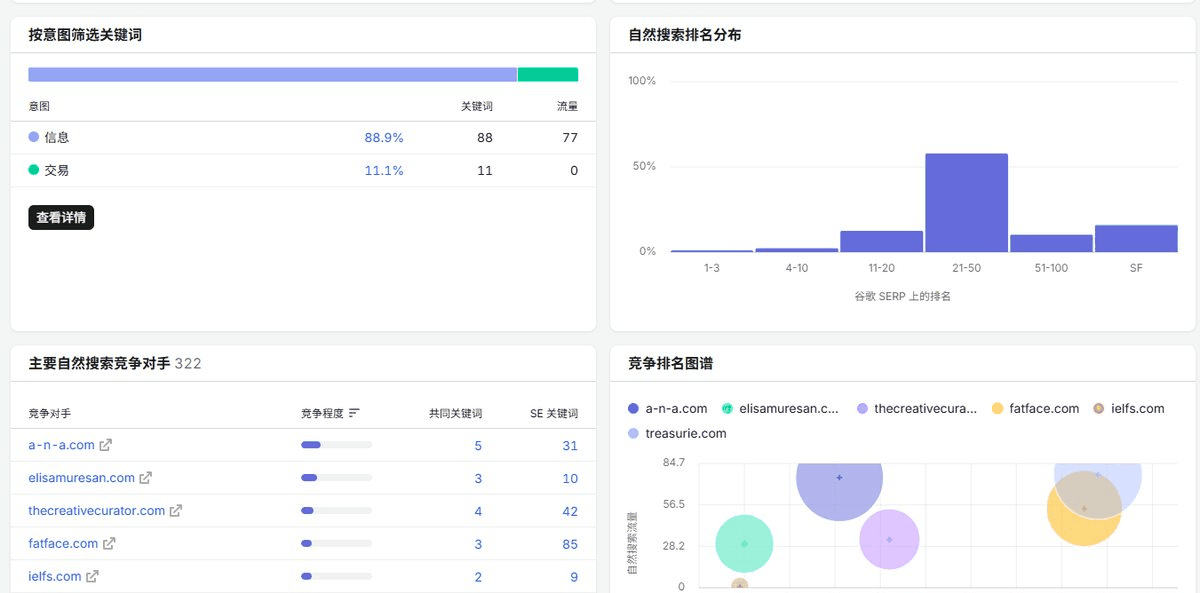This screenshot has height=593, width=1200.
Task: Click SE keywords value 42 for thecreativecurator.com
Action: [x=570, y=511]
